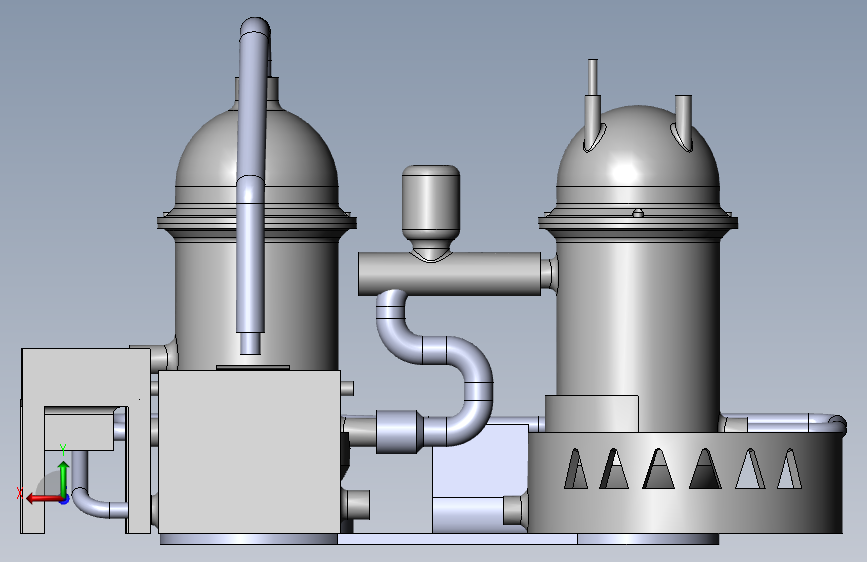The width and height of the screenshot is (867, 562).
Task: Select the large gray box in front of left vessel
Action: [249, 452]
